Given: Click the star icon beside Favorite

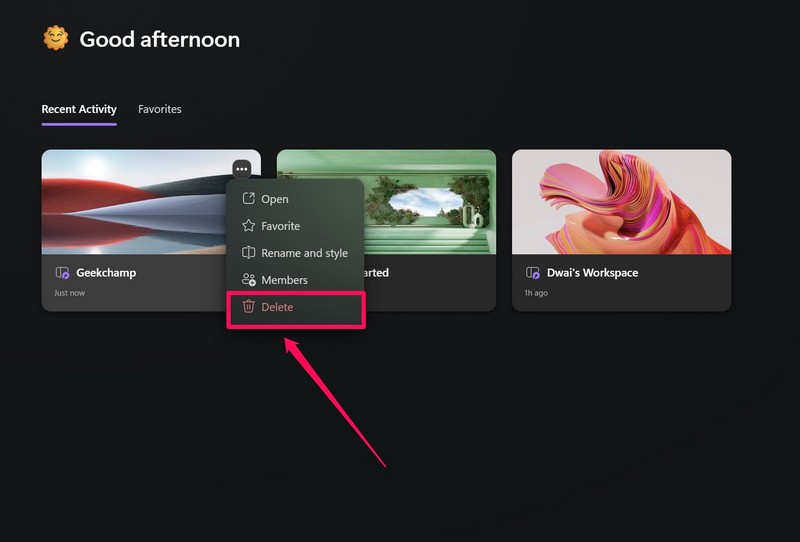Looking at the screenshot, I should coord(249,226).
